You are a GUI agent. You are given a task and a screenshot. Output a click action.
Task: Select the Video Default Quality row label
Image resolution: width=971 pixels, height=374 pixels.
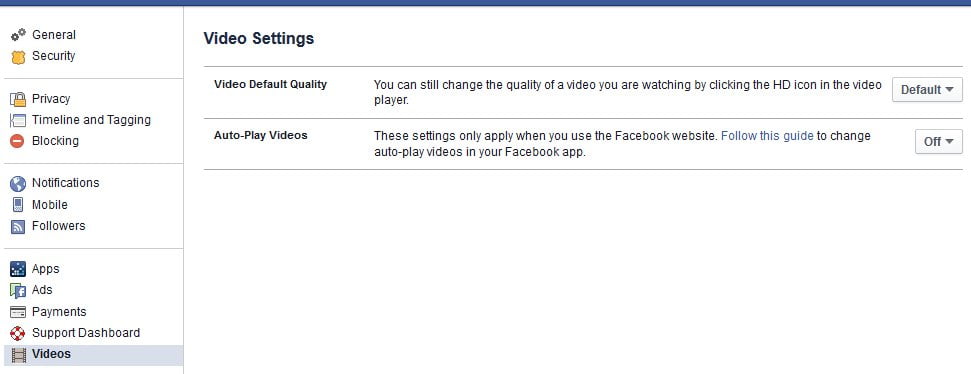coord(270,84)
